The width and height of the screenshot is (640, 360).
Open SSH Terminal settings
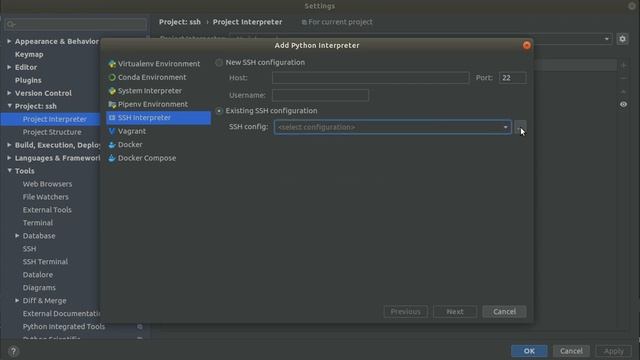click(x=45, y=262)
